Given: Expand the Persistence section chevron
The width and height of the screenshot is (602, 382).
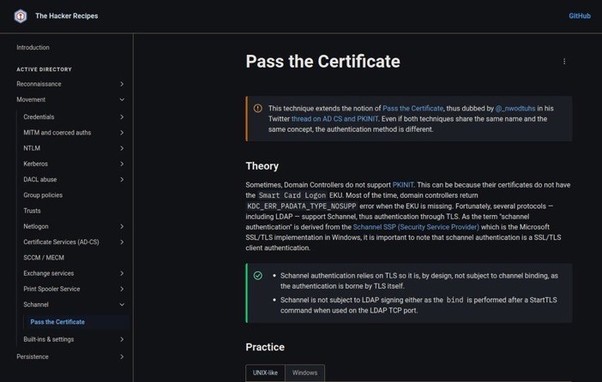Looking at the screenshot, I should pyautogui.click(x=122, y=357).
